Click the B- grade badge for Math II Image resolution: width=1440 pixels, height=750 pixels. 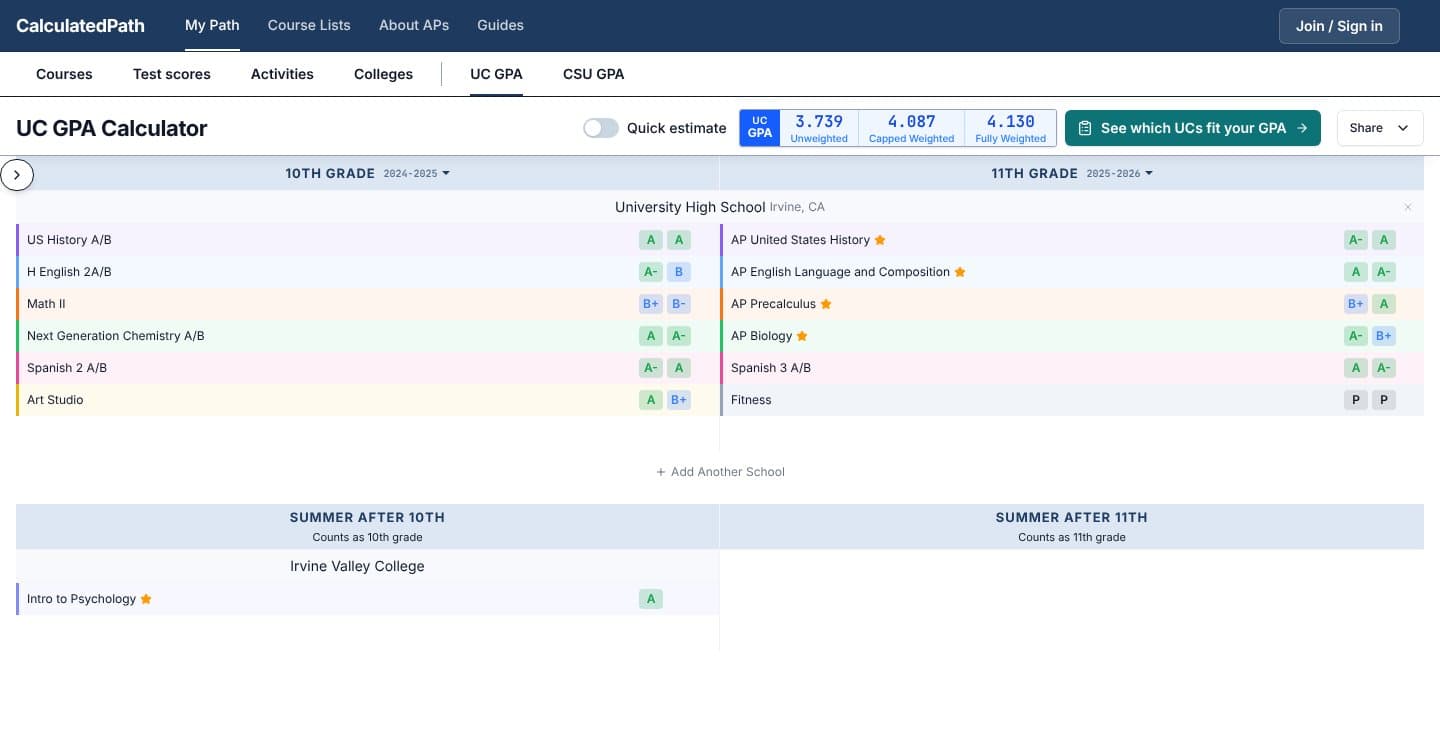click(679, 304)
